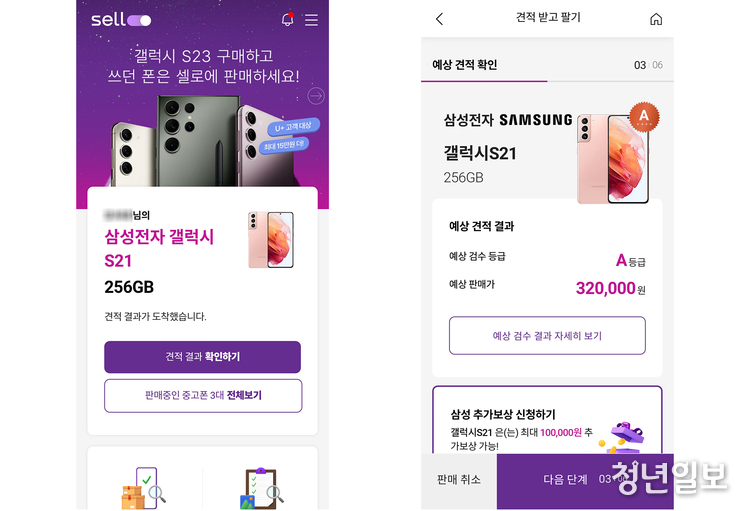Click the banner's circular arrow icon
Screen dimensions: 750x511
coord(316,96)
